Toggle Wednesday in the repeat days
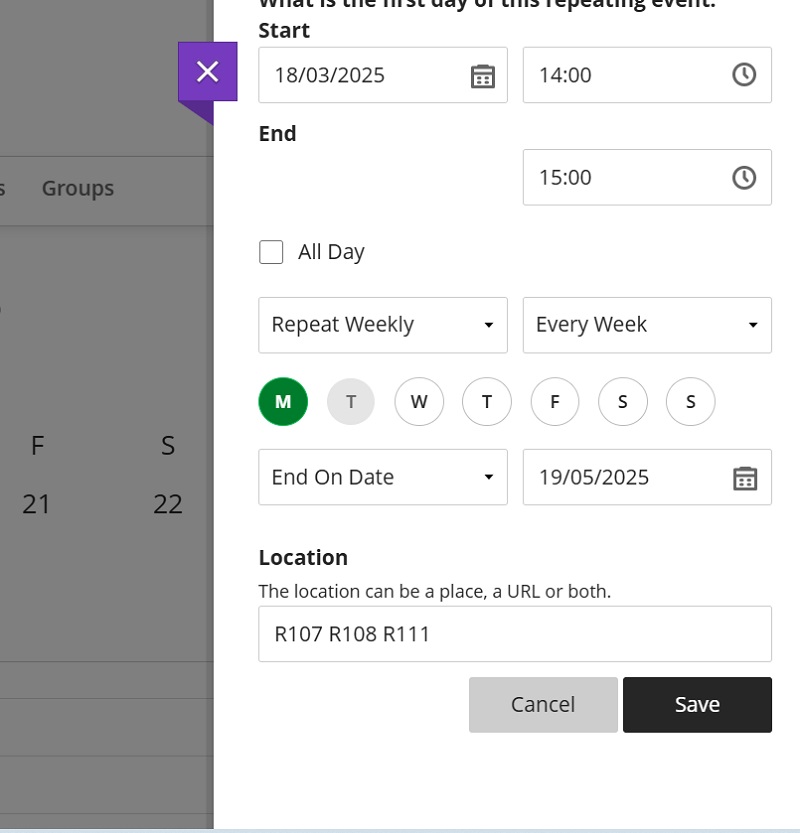800x833 pixels. tap(419, 402)
